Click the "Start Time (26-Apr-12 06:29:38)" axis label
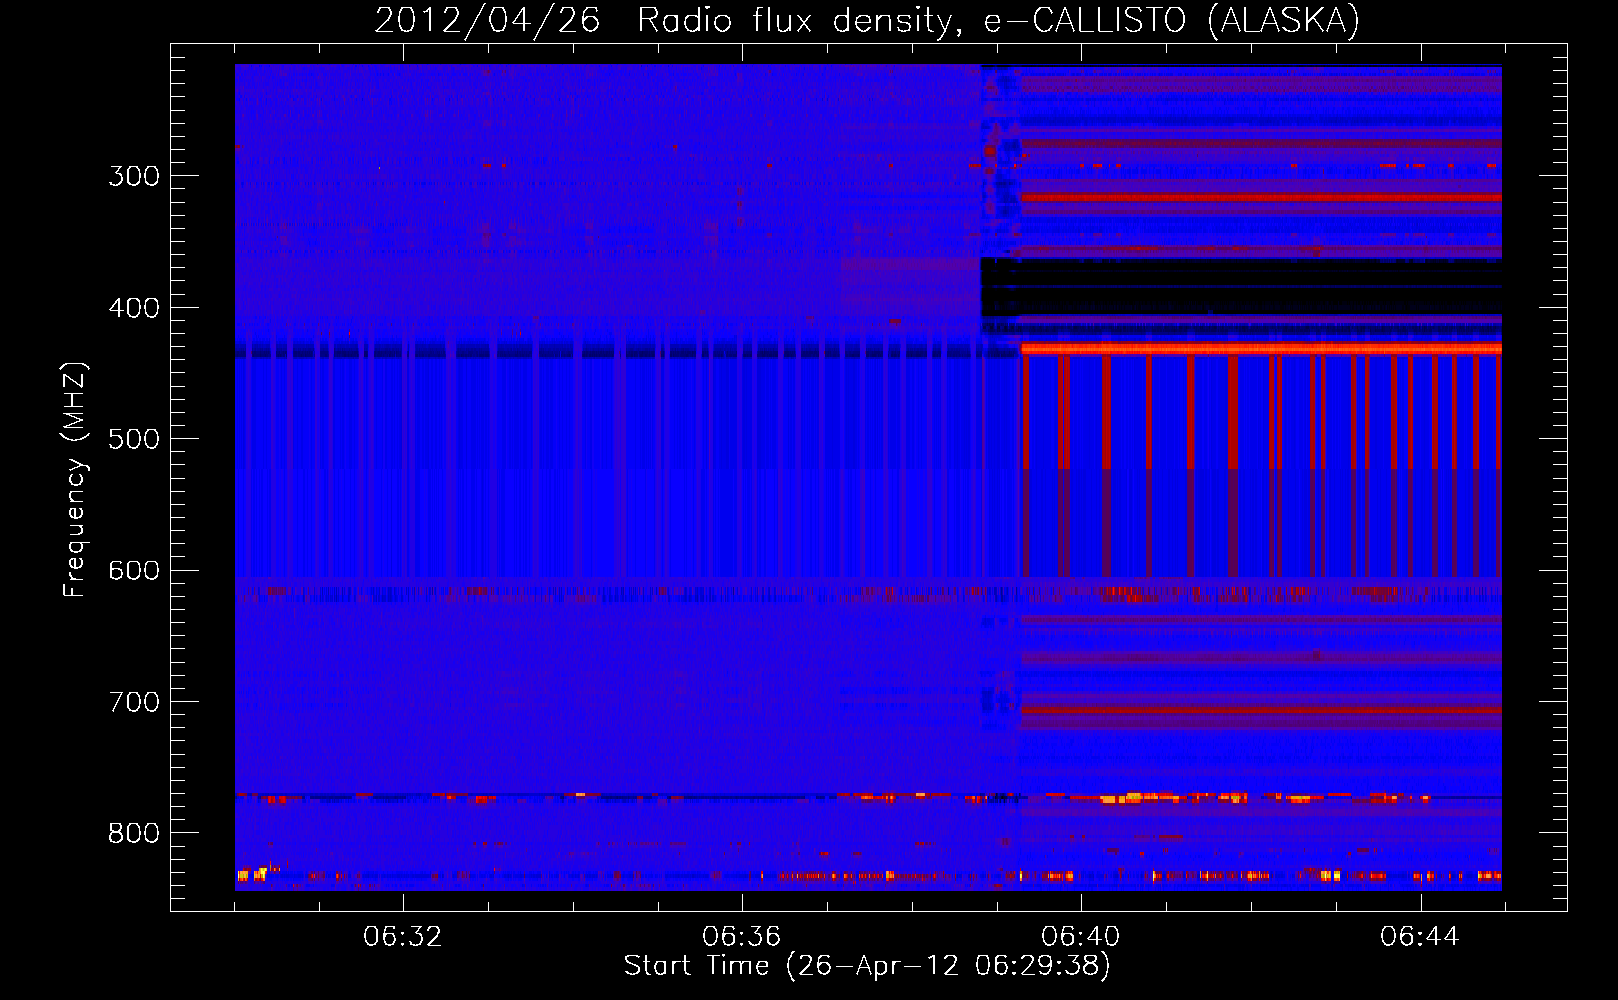 [x=867, y=966]
